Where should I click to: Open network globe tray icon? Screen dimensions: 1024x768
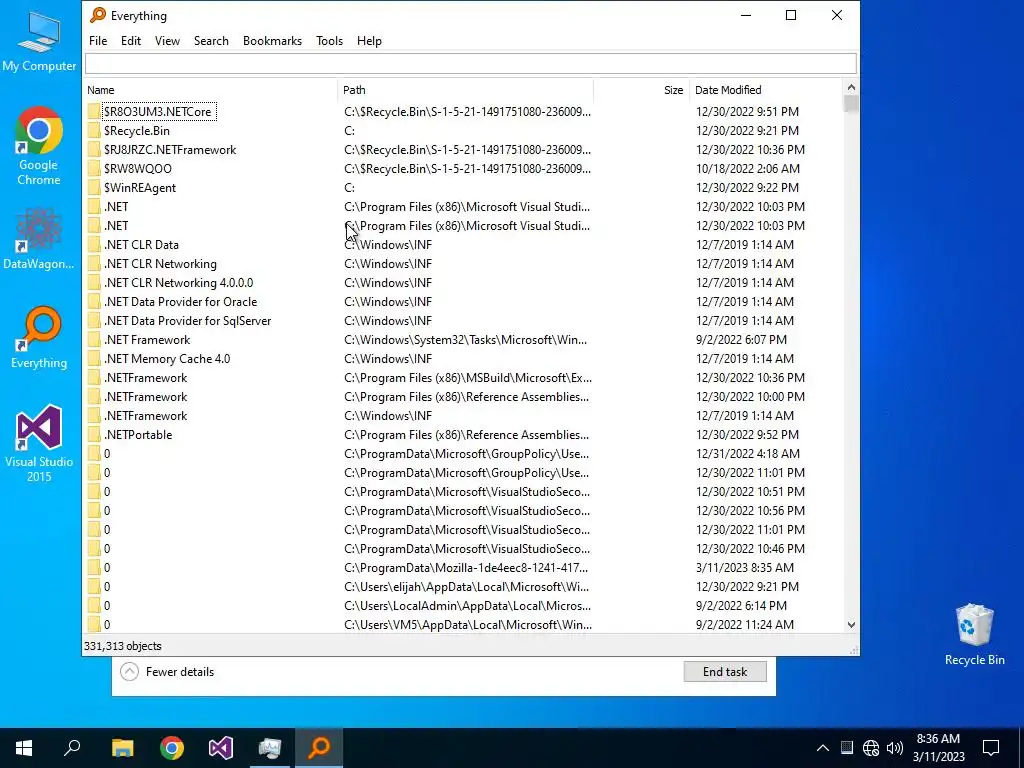point(871,748)
